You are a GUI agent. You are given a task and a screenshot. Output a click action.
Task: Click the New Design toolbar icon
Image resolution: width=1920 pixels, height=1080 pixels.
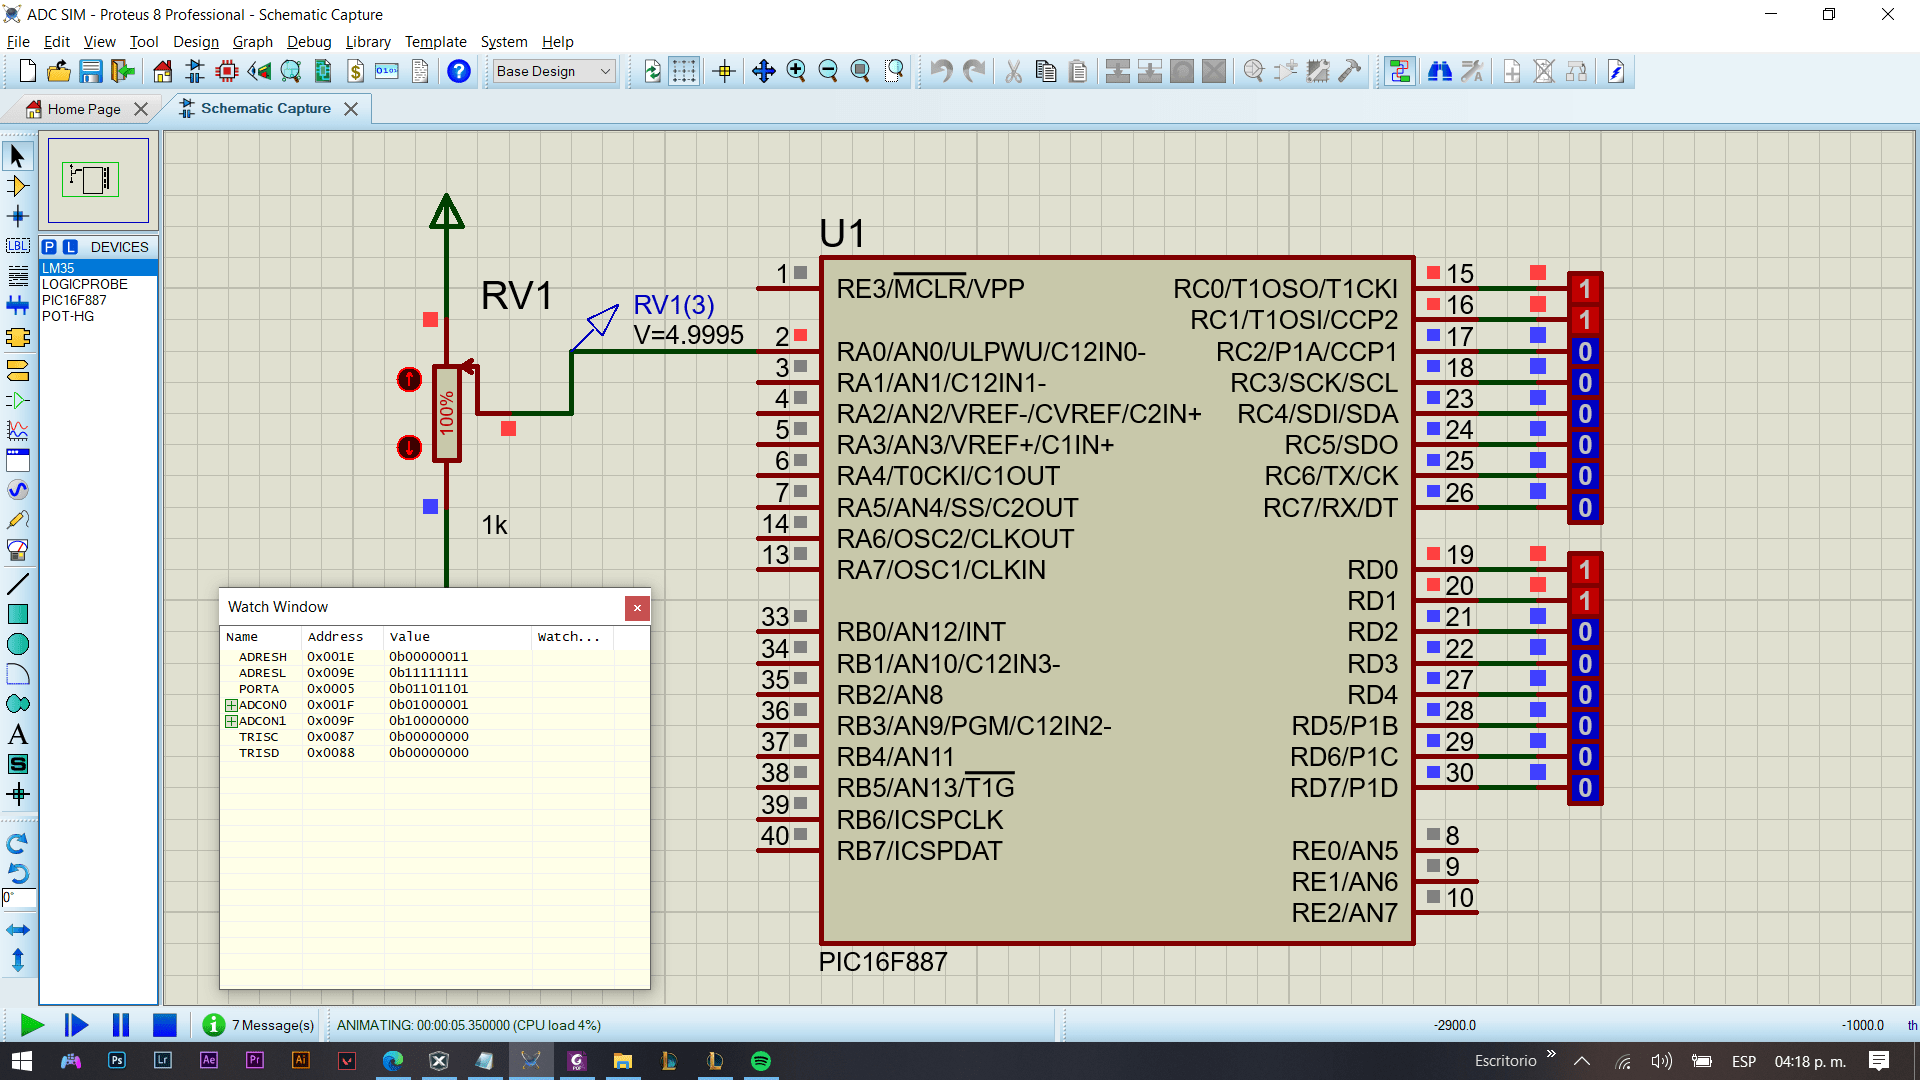[x=27, y=71]
